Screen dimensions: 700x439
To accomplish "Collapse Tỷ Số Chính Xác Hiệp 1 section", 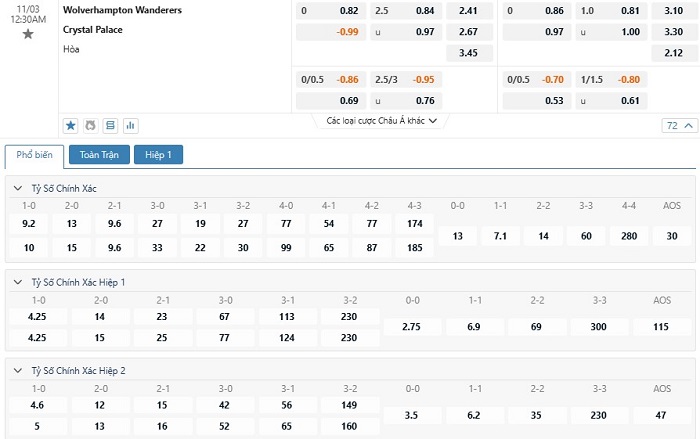I will (x=18, y=282).
